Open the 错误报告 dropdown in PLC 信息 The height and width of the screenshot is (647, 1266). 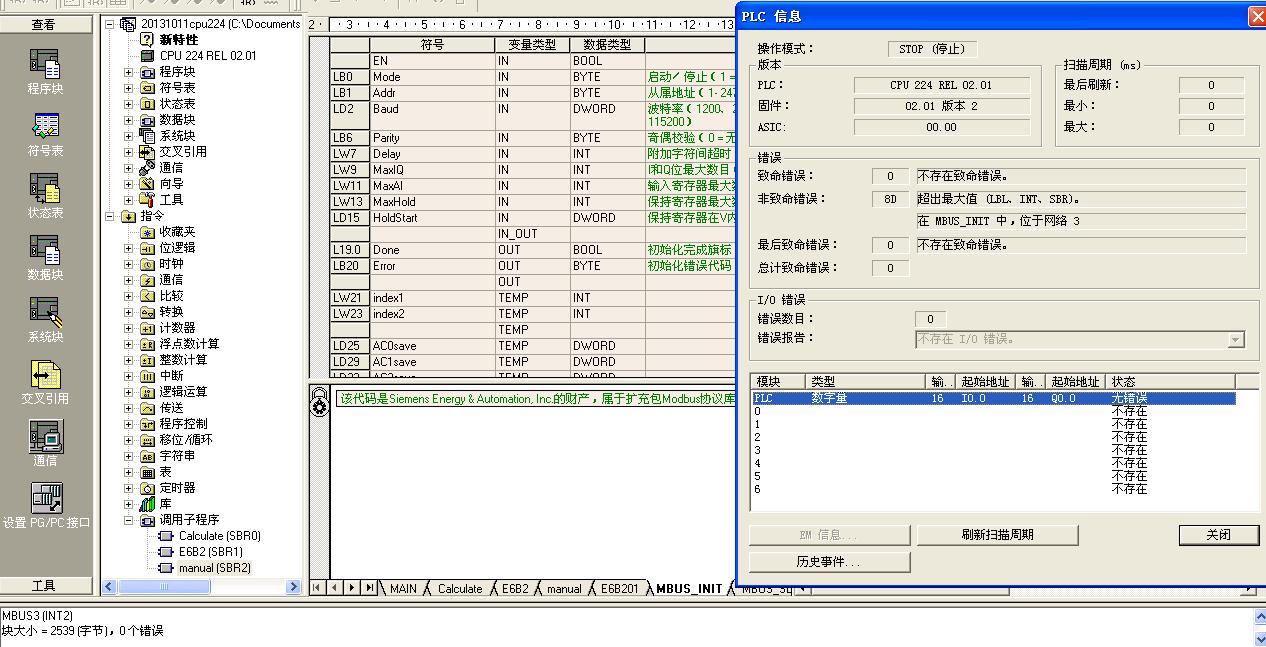click(1236, 340)
